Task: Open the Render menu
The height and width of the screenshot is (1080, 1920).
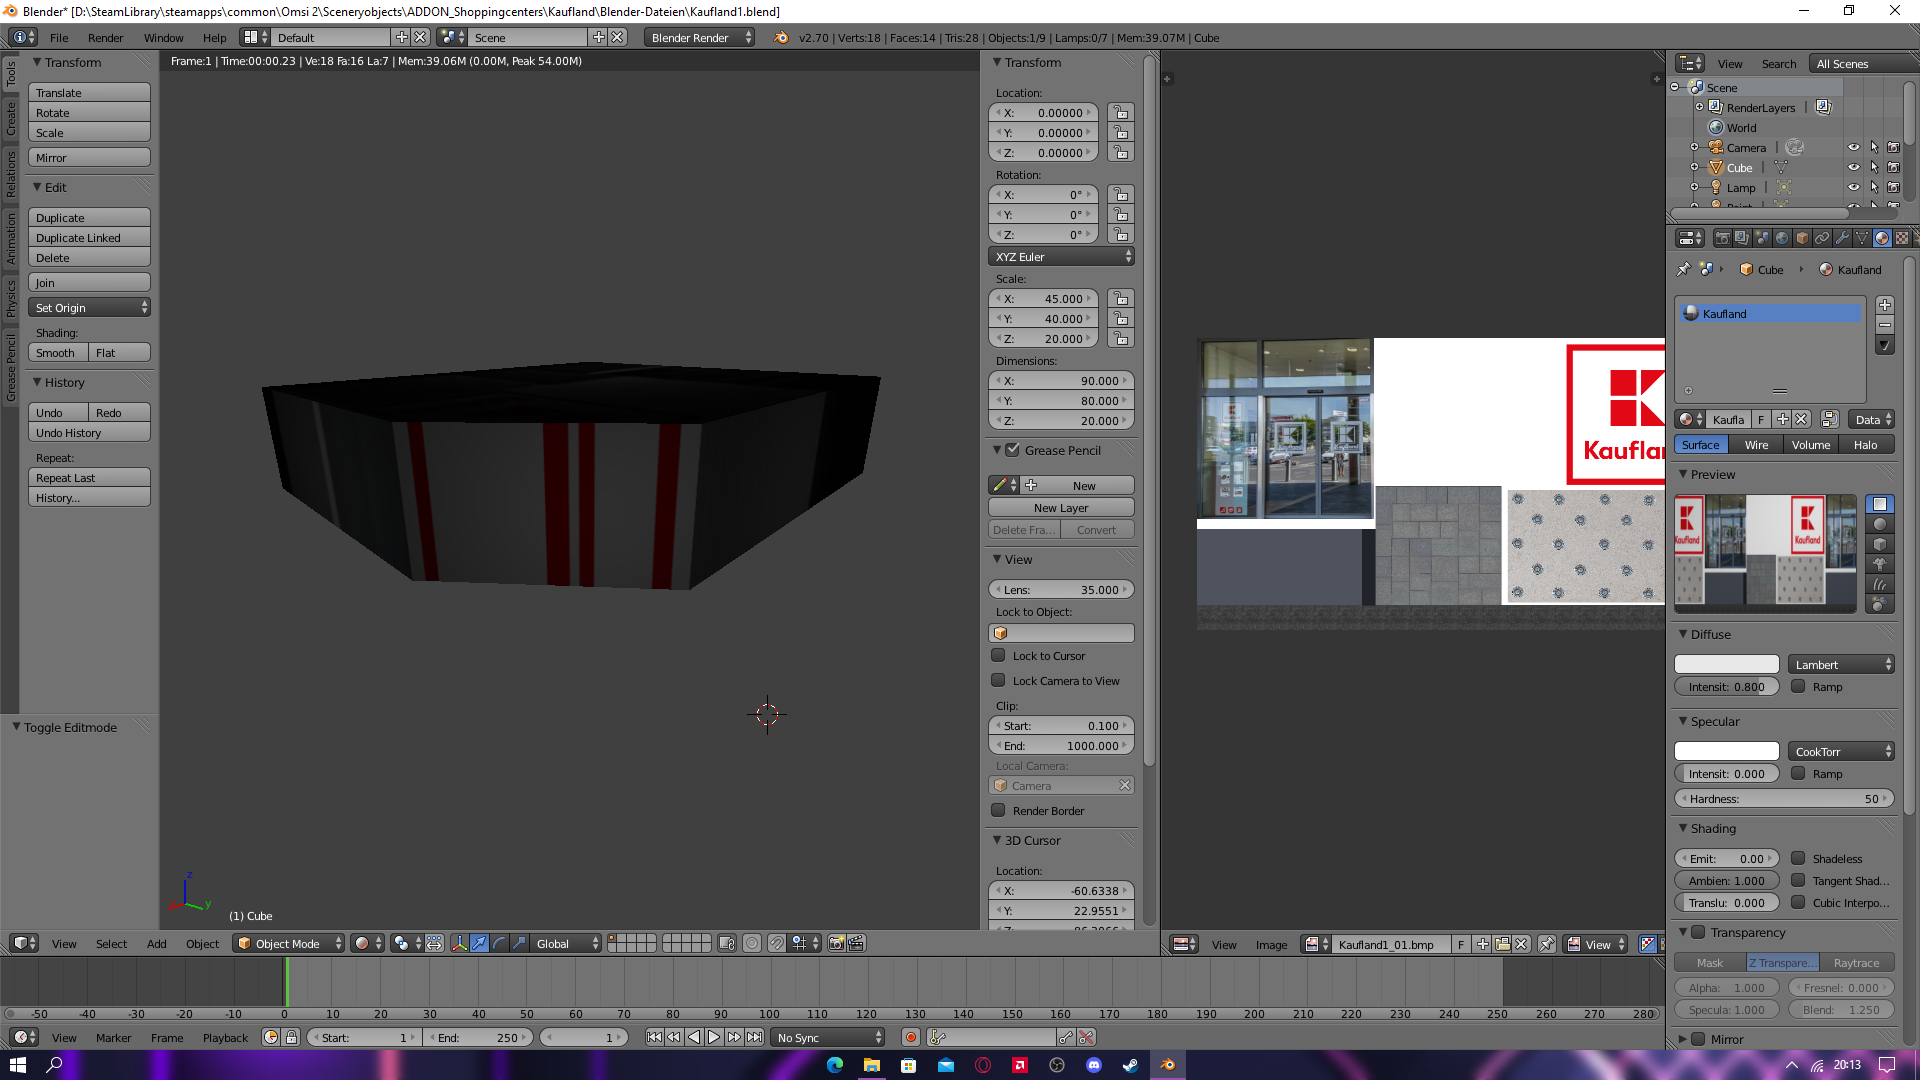Action: (105, 37)
